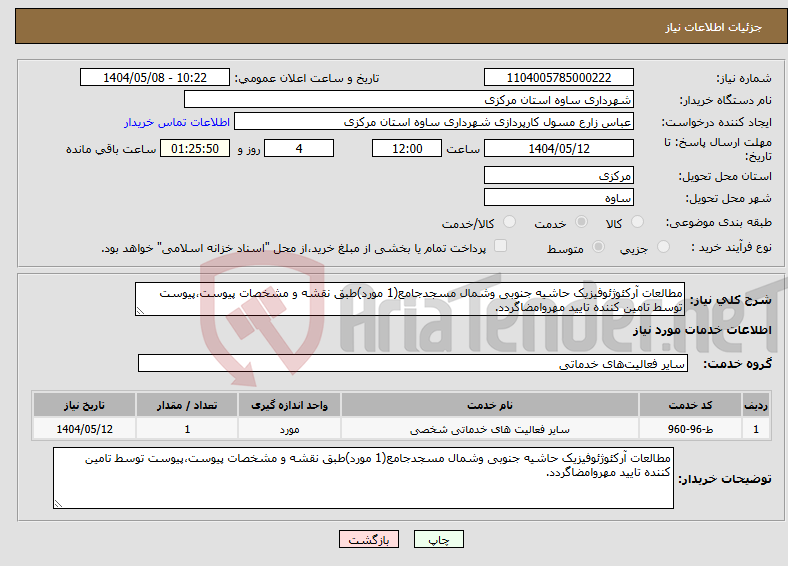The height and width of the screenshot is (566, 788).
Task: Click the delivery province field مرکزی
Action: coord(558,175)
